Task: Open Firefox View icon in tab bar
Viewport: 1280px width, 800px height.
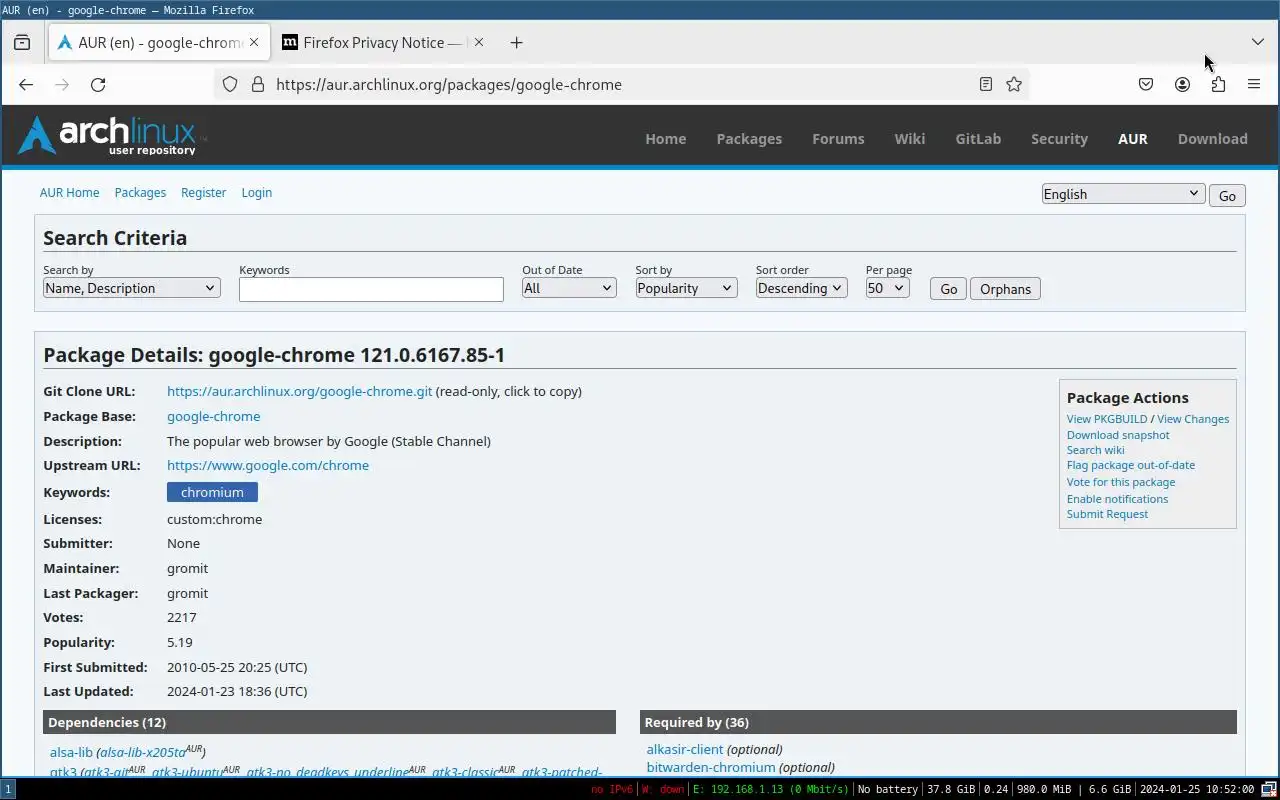Action: 22,42
